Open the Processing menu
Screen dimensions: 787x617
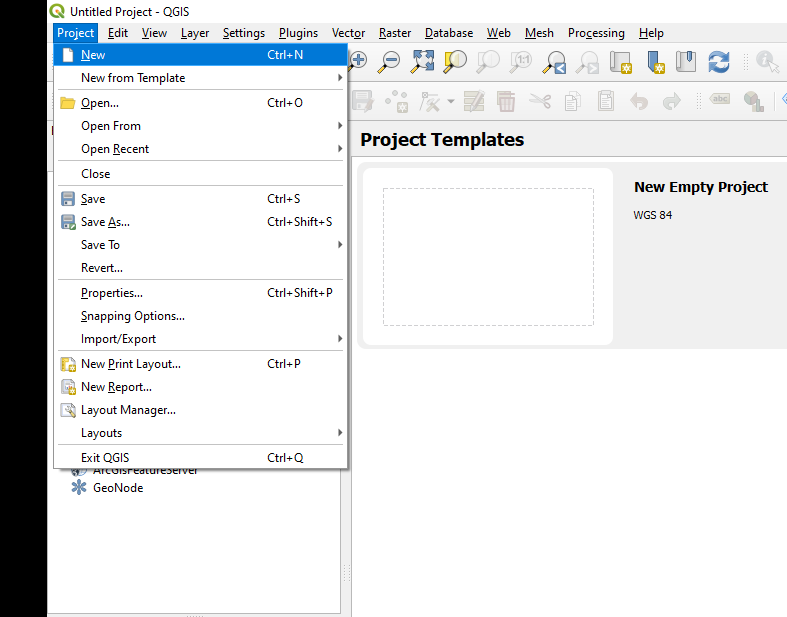[596, 33]
